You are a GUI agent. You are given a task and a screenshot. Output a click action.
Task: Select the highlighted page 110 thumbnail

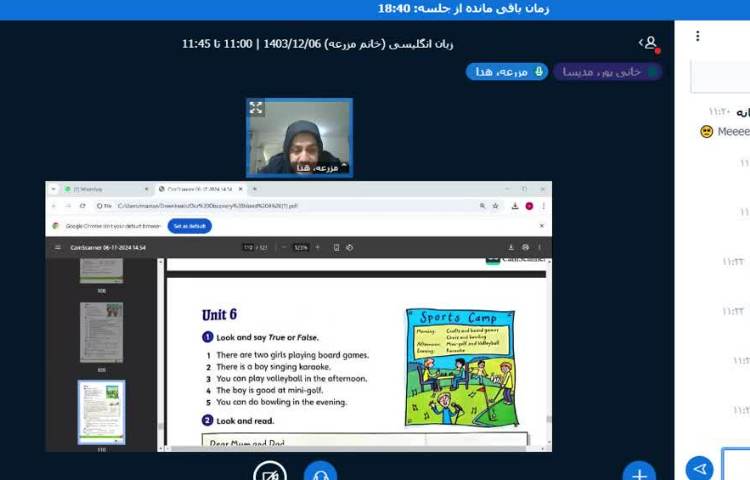(x=102, y=411)
